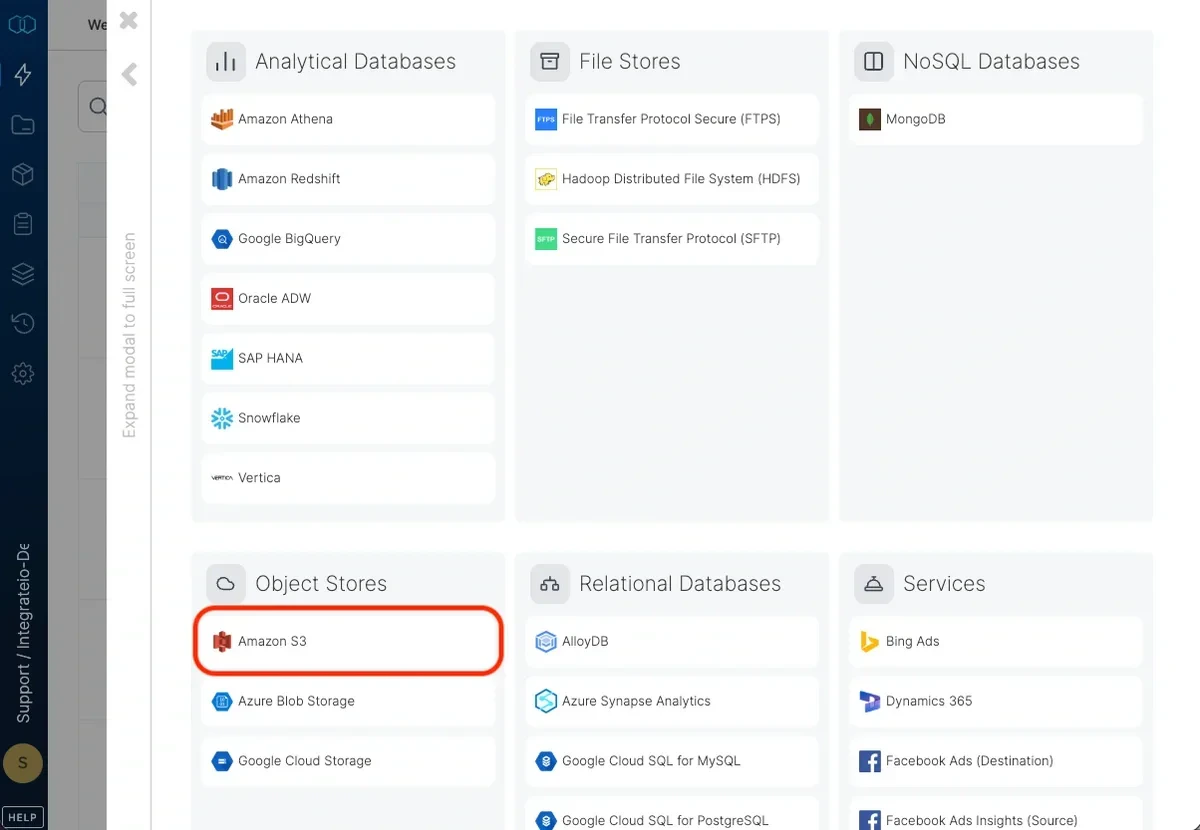Click the Analytical Databases bar-chart icon
This screenshot has width=1200, height=830.
point(226,61)
